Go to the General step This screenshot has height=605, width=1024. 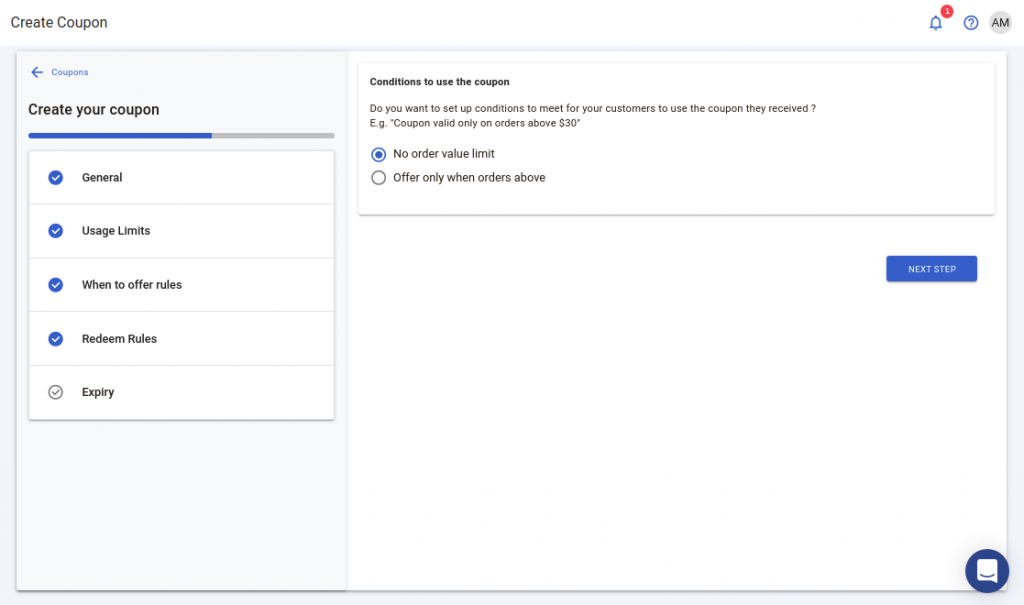pyautogui.click(x=182, y=178)
